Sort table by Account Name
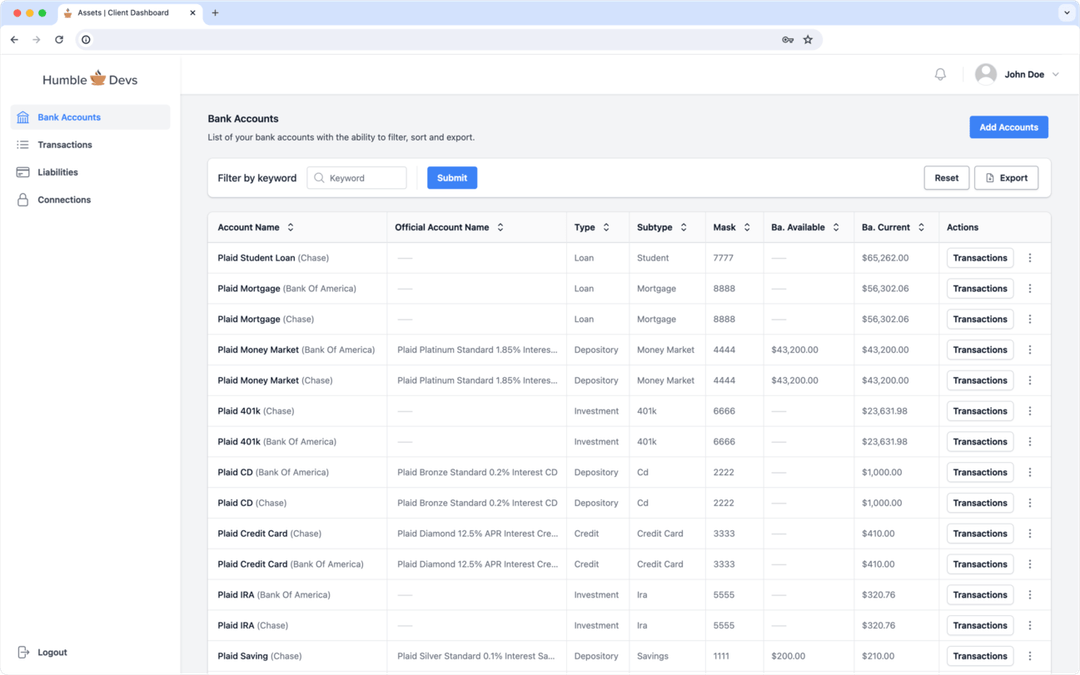 tap(290, 228)
